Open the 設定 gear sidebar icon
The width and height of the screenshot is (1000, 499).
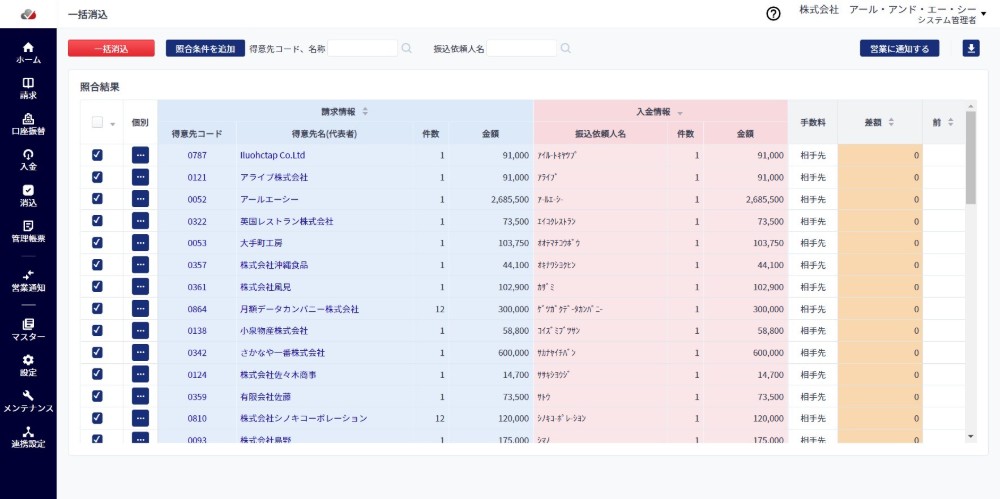click(x=28, y=365)
